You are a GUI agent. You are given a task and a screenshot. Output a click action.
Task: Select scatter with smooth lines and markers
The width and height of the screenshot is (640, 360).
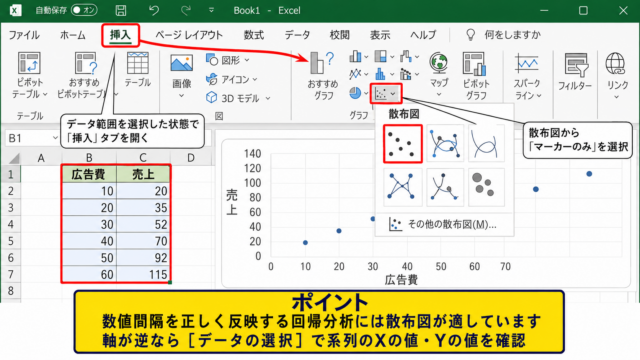point(445,144)
